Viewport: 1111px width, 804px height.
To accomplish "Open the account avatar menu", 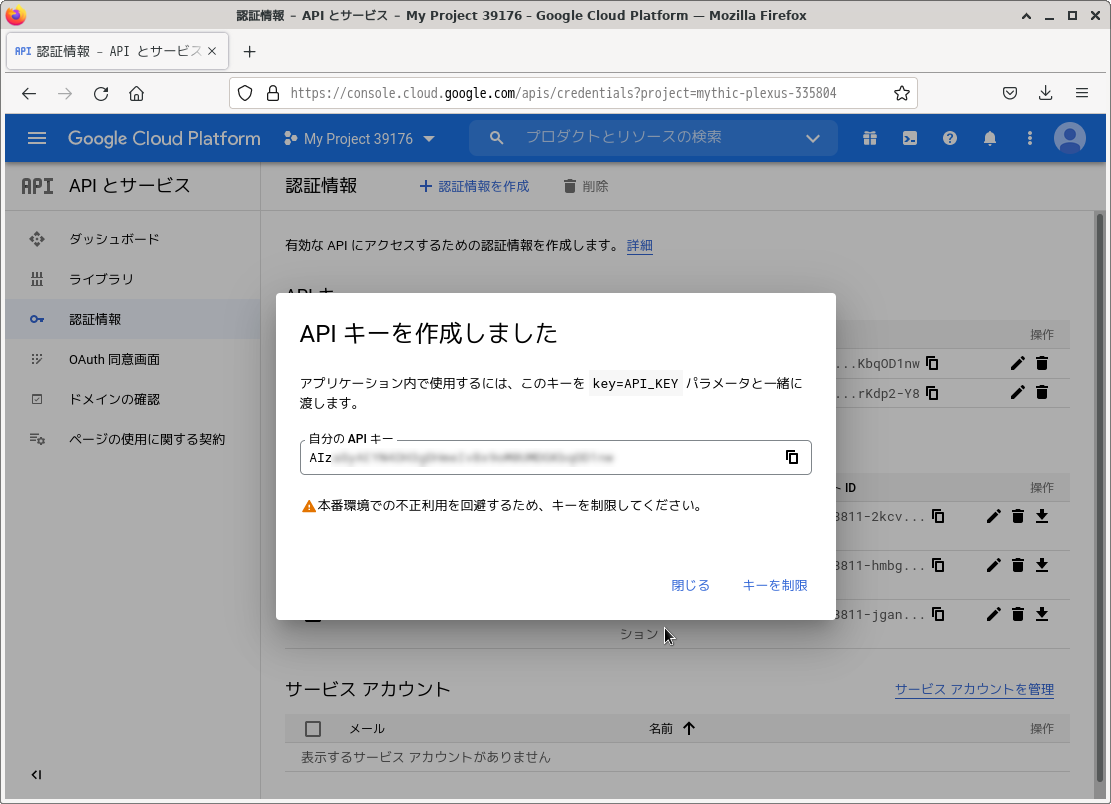I will point(1069,138).
